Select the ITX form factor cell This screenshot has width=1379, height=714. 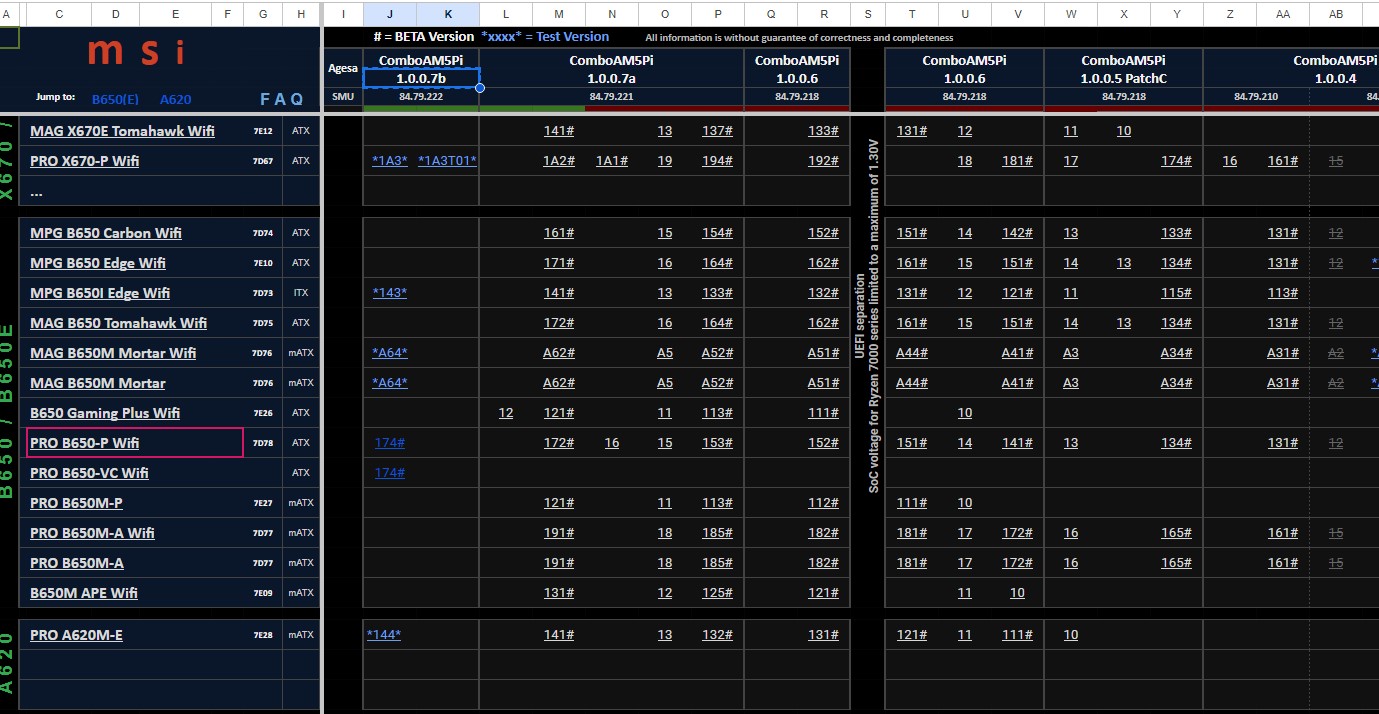(301, 293)
